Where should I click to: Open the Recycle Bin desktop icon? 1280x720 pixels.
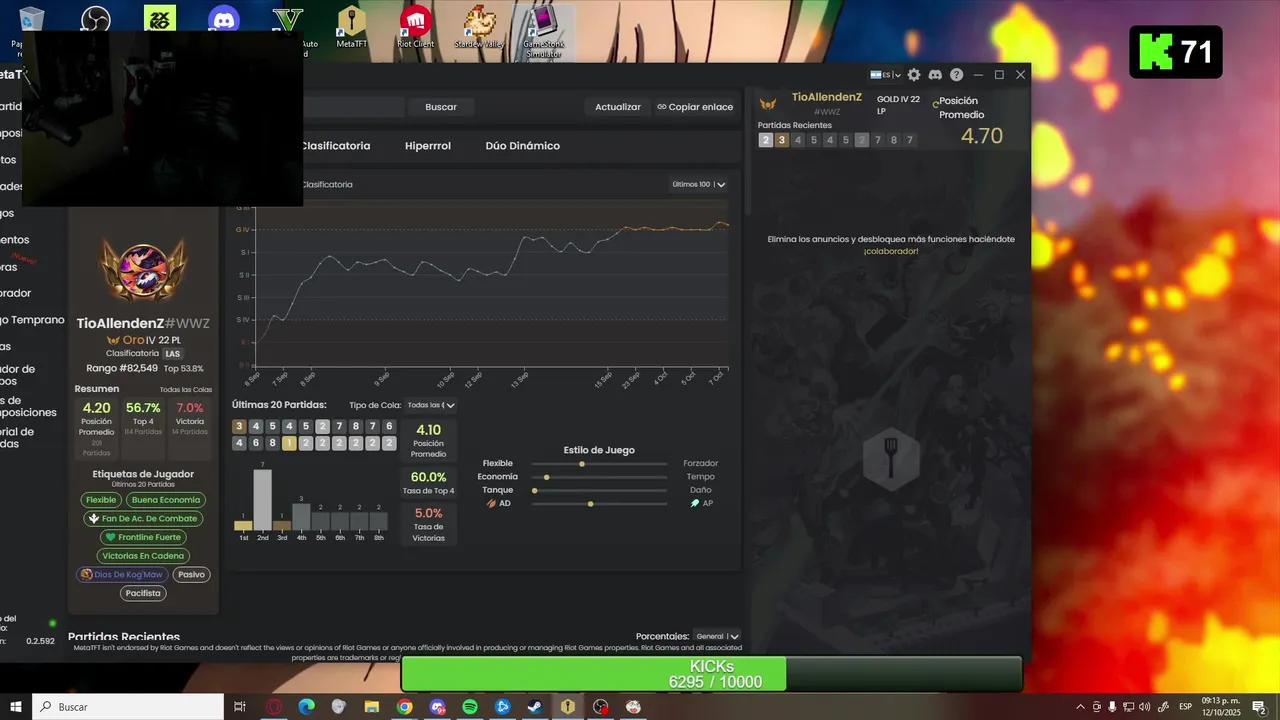tap(31, 19)
